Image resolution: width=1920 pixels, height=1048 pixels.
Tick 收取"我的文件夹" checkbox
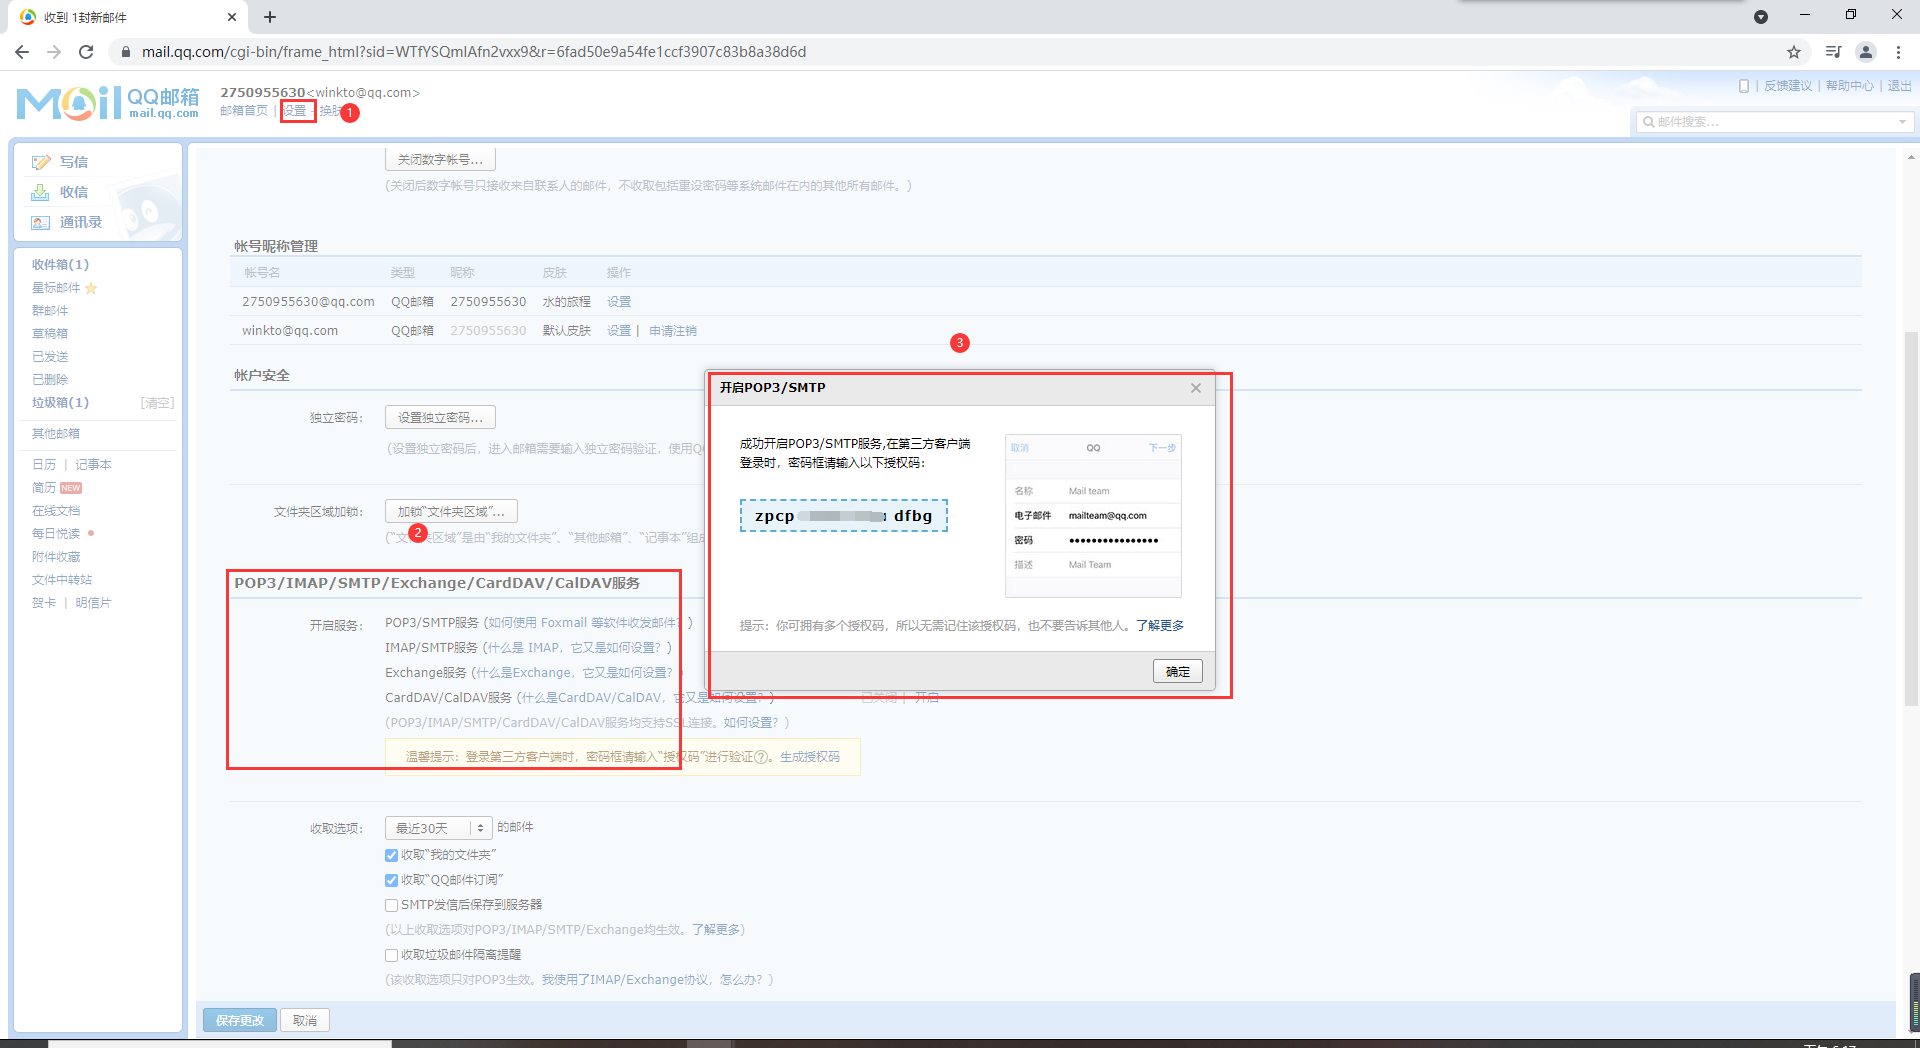point(391,855)
